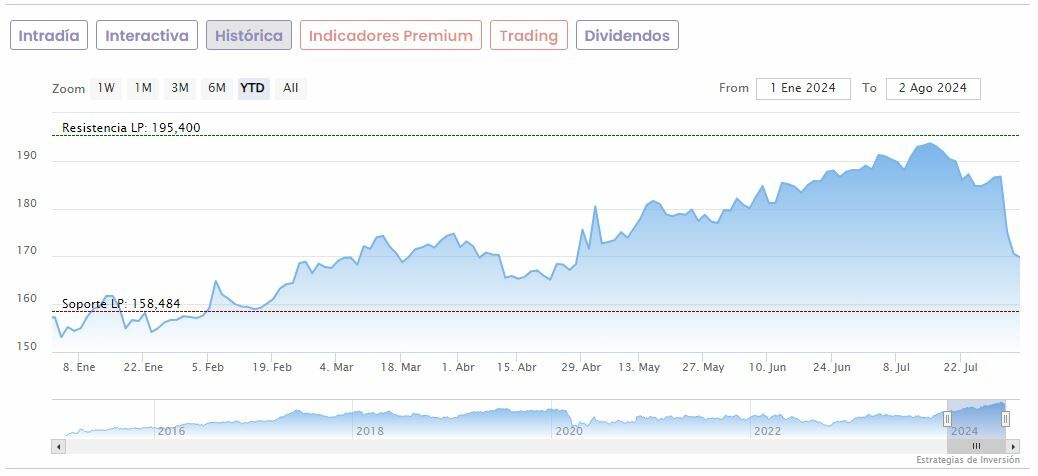Go to the Trading tab
Screen dimensions: 1038x476
(x=528, y=36)
